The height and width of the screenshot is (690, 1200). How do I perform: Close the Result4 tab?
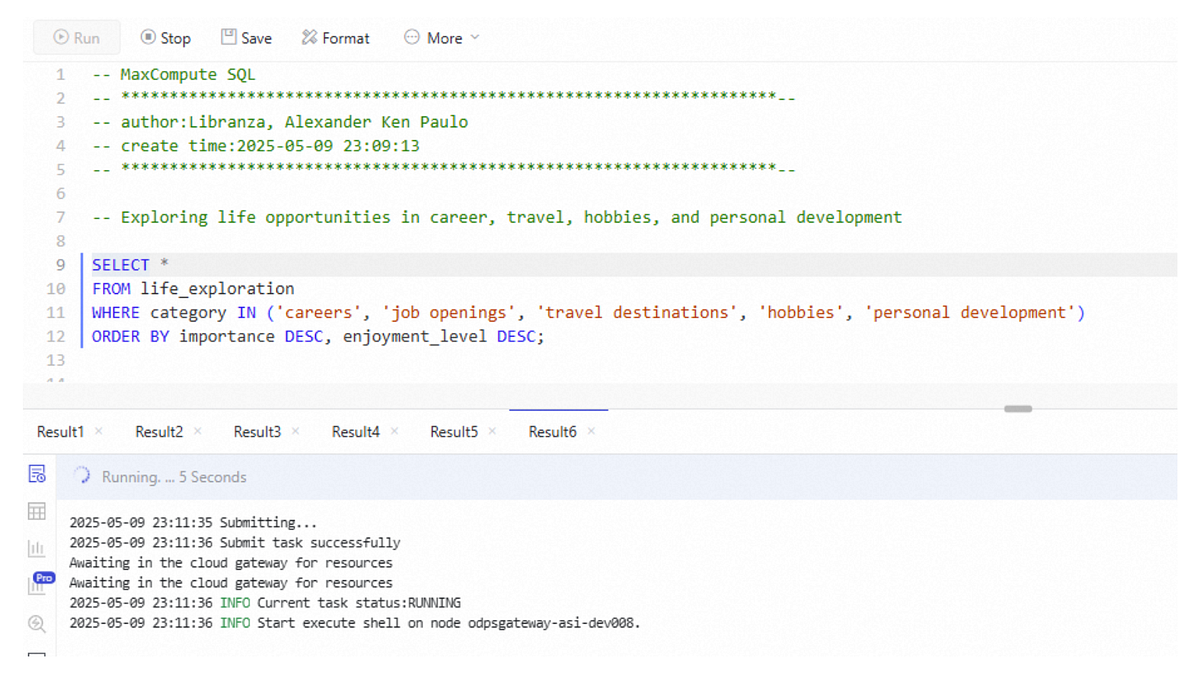[394, 432]
